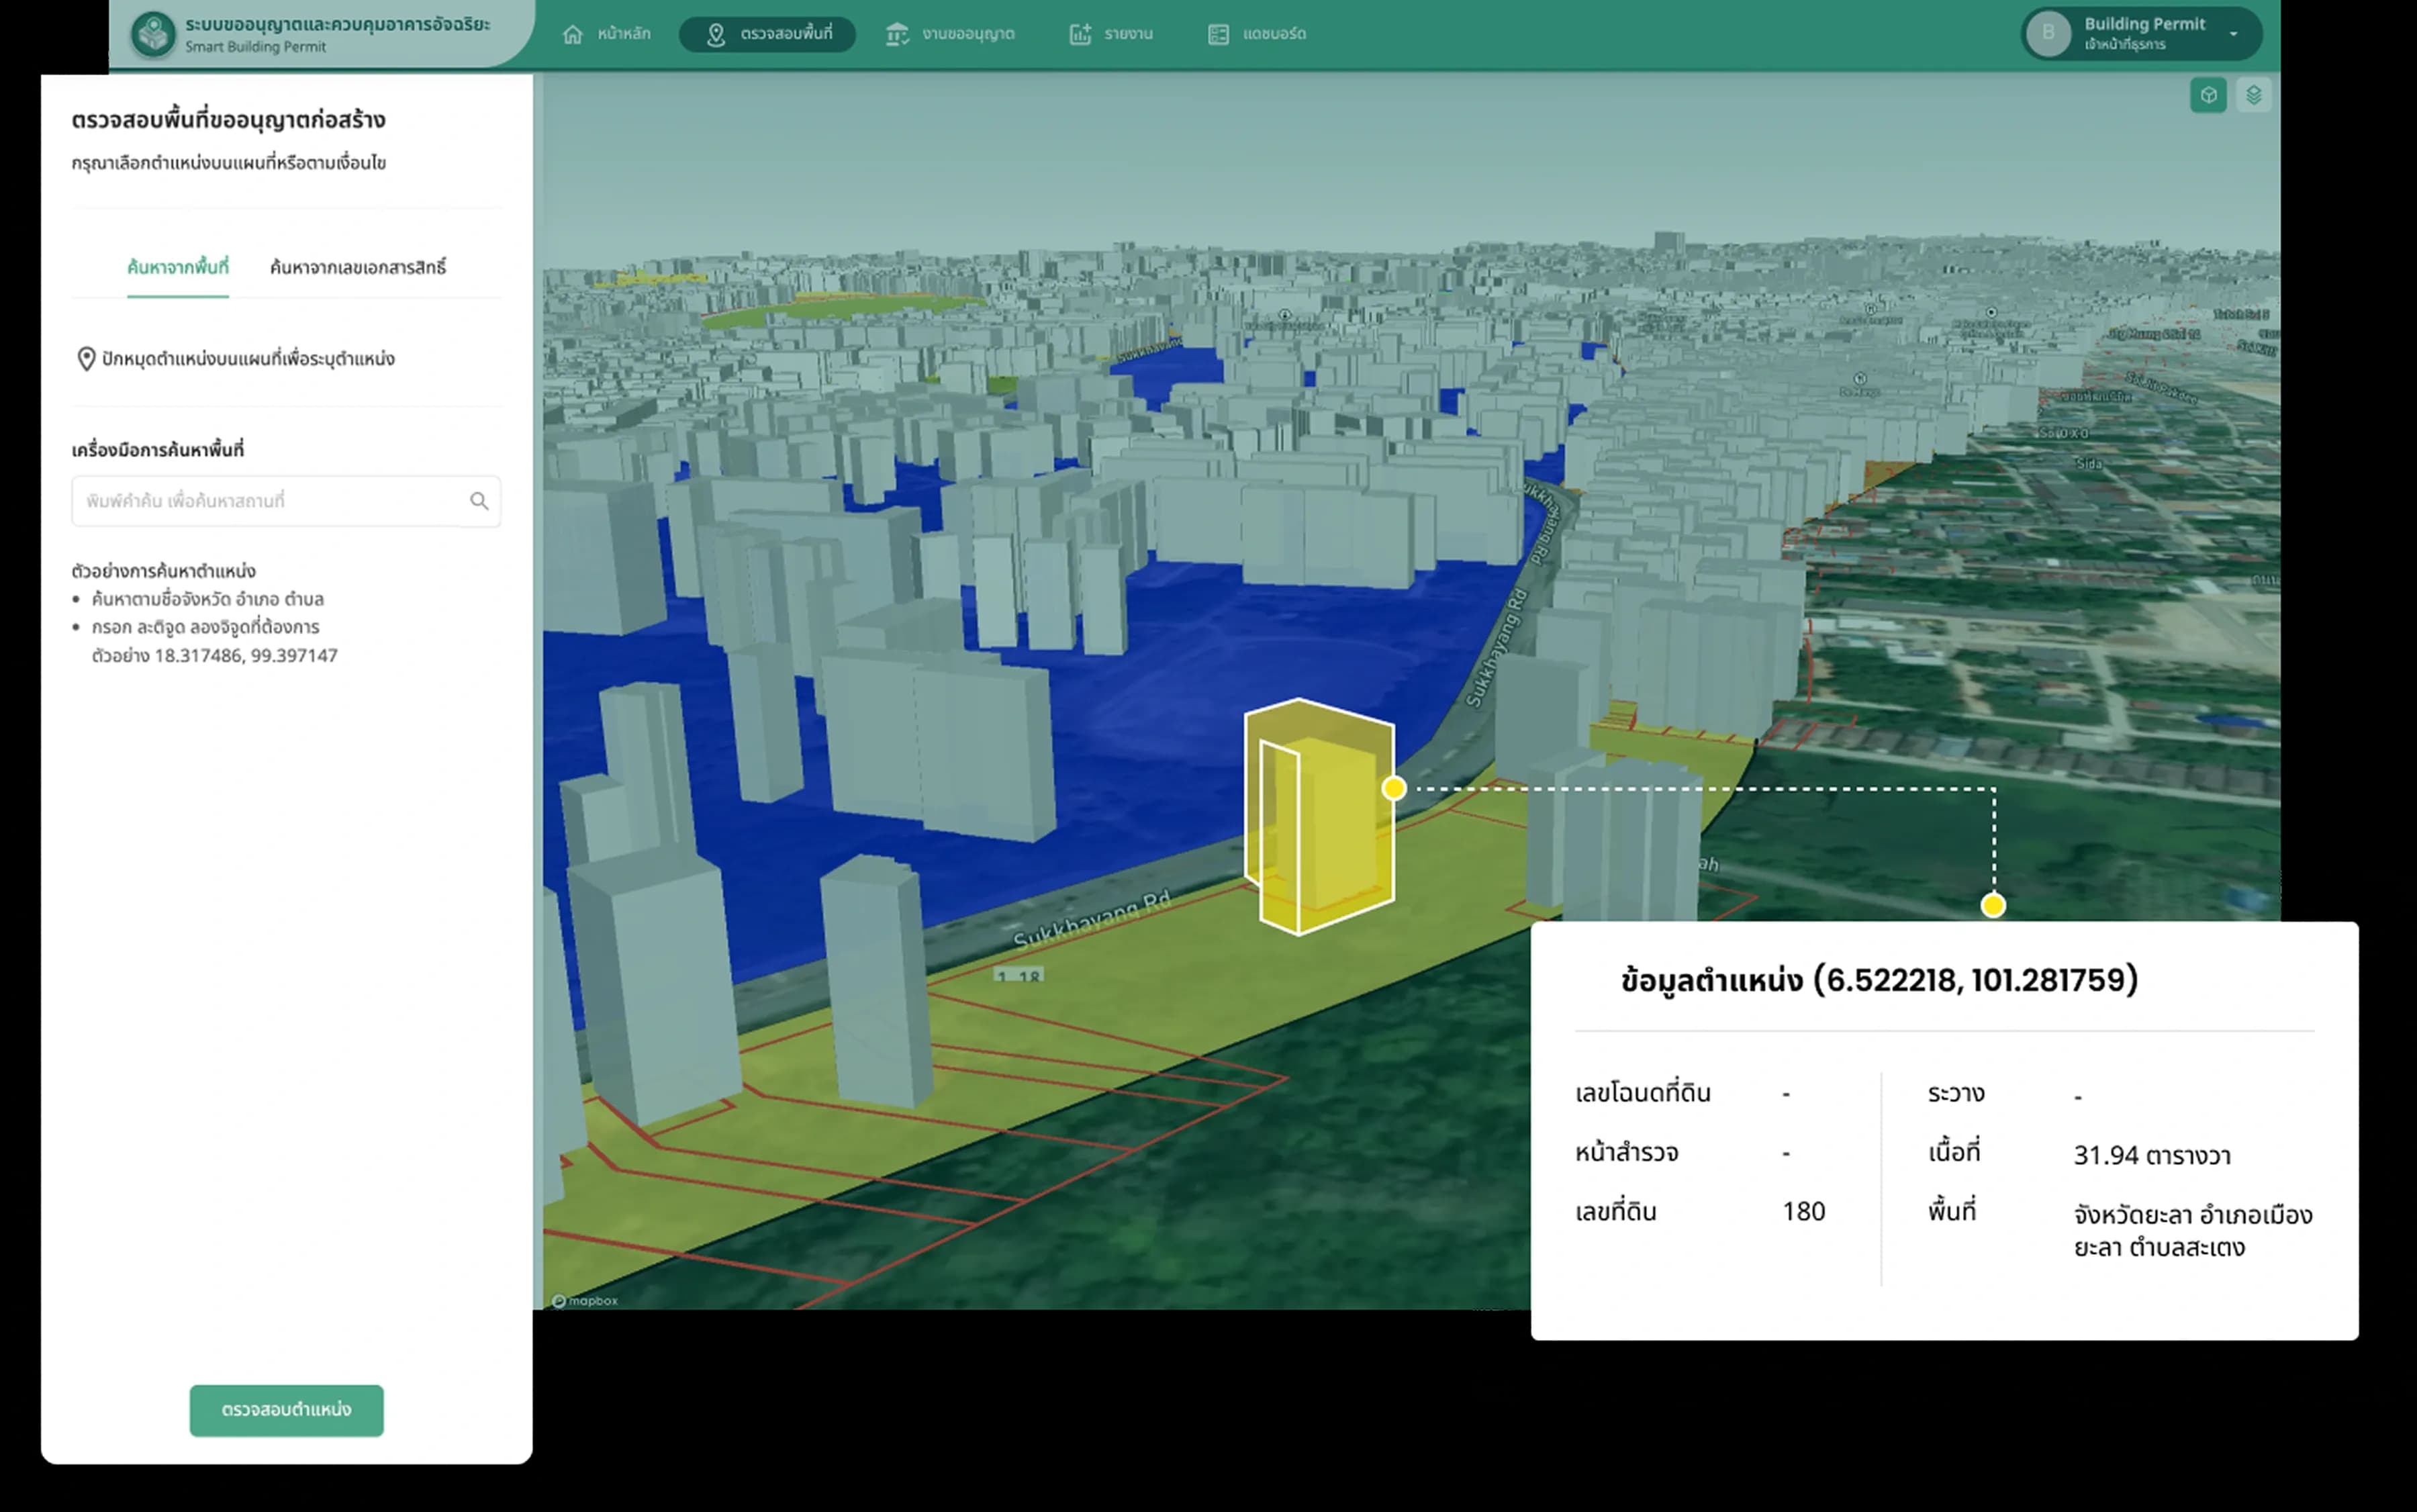Click the magnifier search icon
The width and height of the screenshot is (2417, 1512).
pos(479,501)
